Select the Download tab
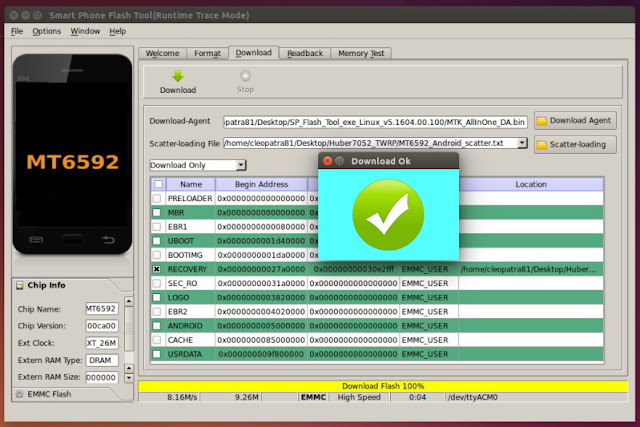Image resolution: width=640 pixels, height=427 pixels. pyautogui.click(x=253, y=53)
